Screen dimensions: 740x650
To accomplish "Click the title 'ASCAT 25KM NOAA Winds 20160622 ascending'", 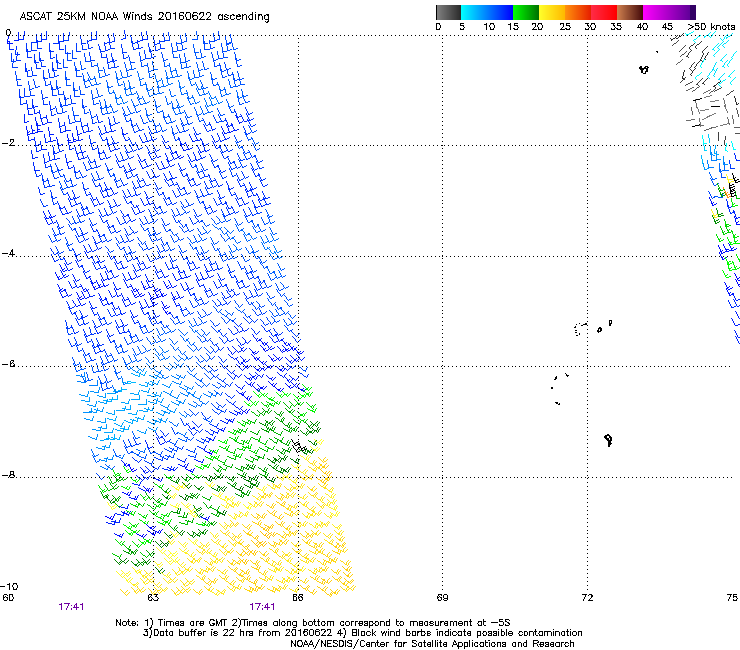I will coord(144,17).
